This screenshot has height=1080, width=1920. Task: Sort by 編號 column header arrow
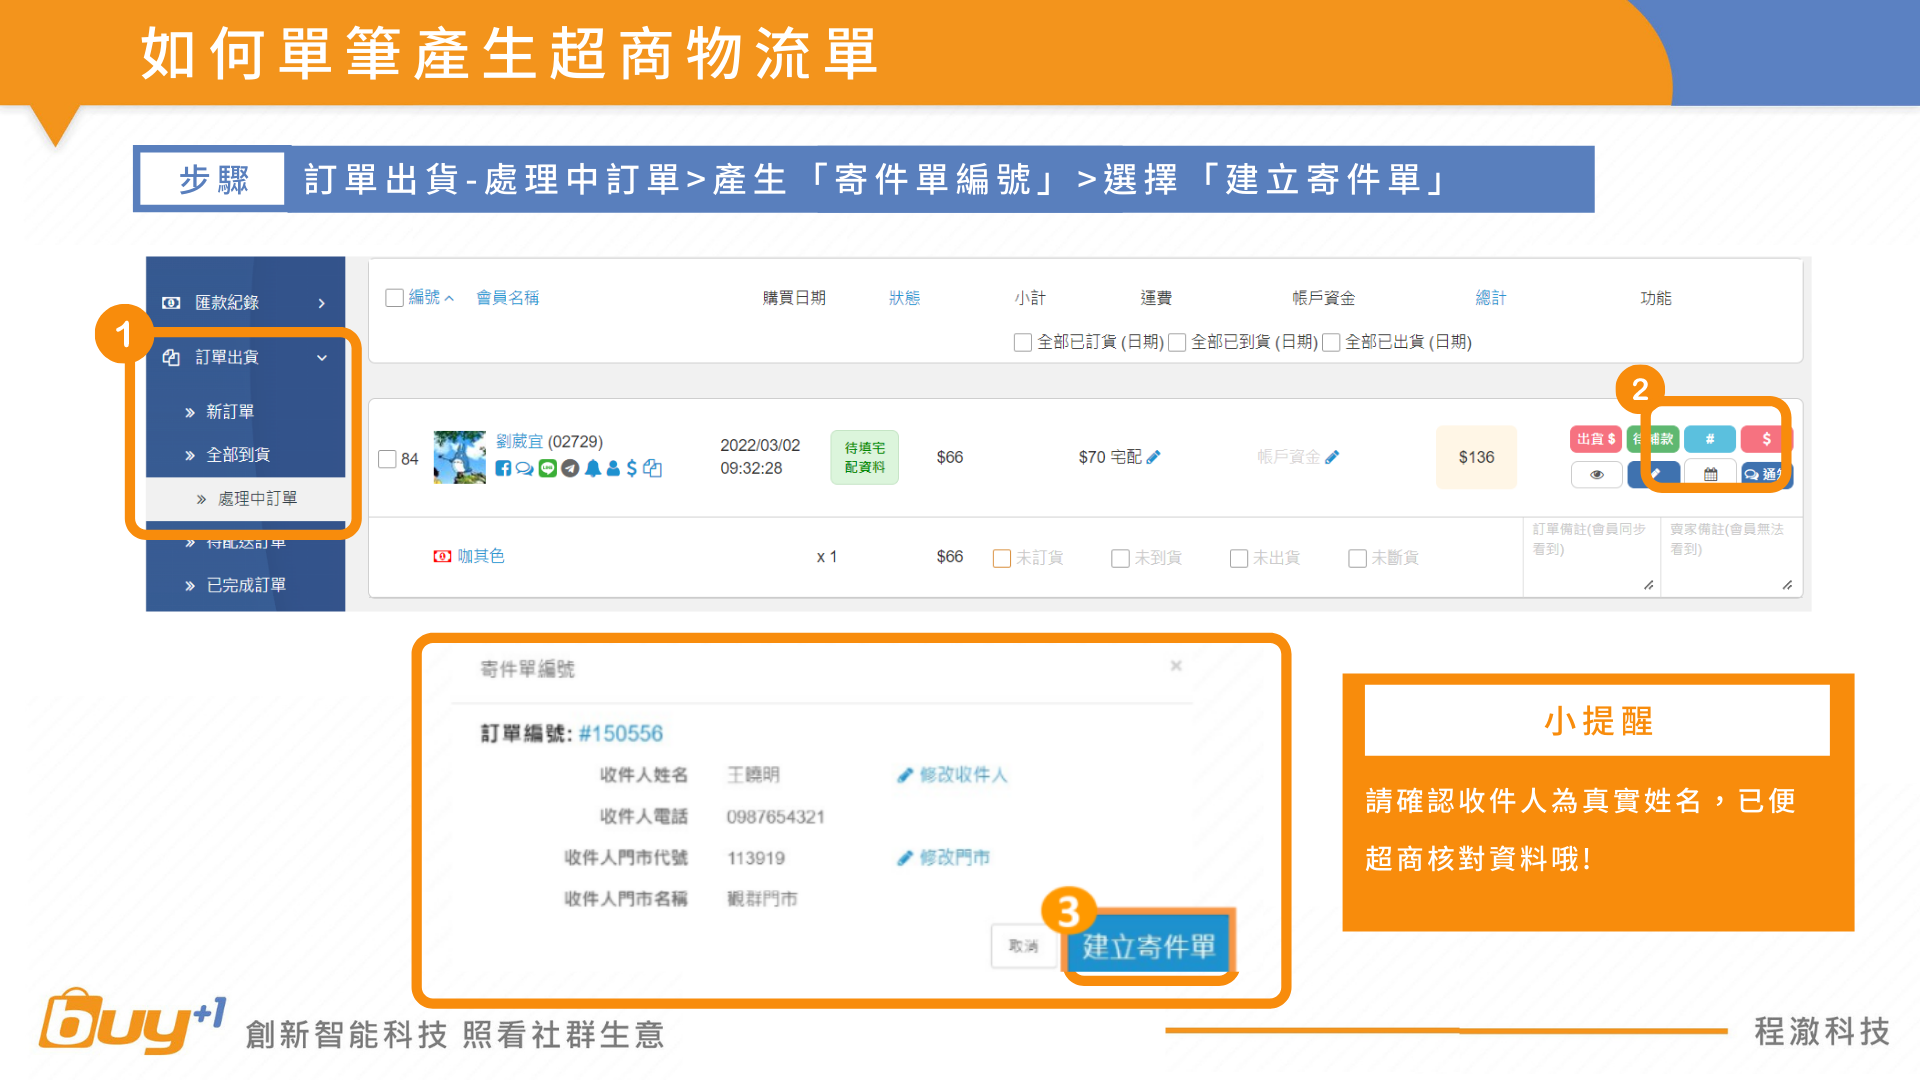(449, 298)
